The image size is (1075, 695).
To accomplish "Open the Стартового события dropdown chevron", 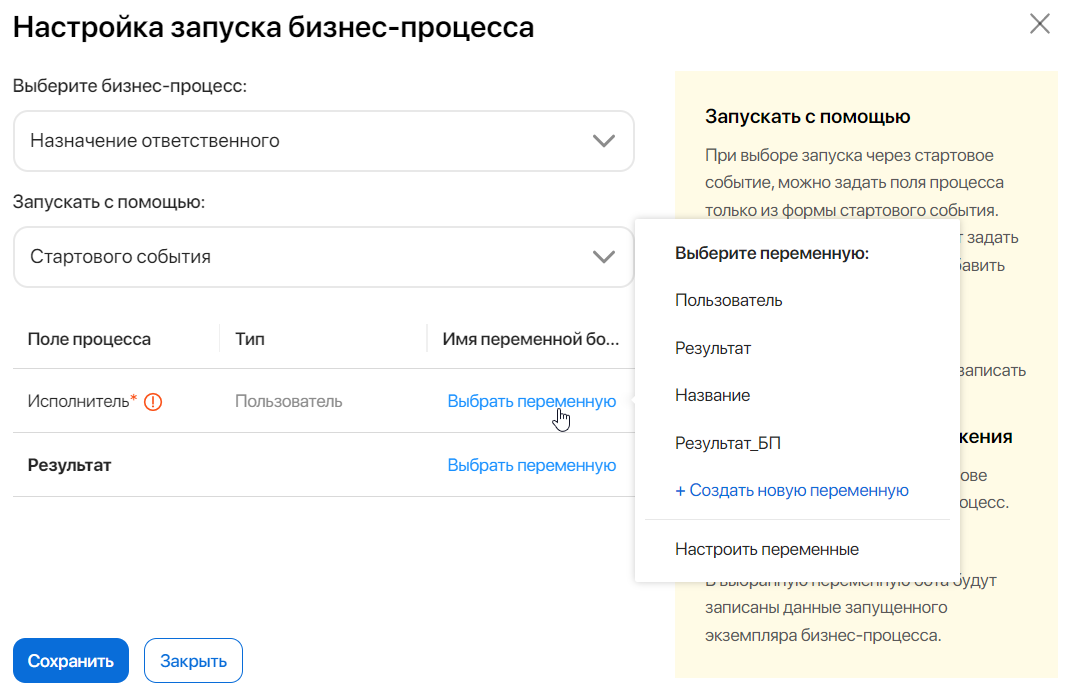I will pyautogui.click(x=603, y=257).
